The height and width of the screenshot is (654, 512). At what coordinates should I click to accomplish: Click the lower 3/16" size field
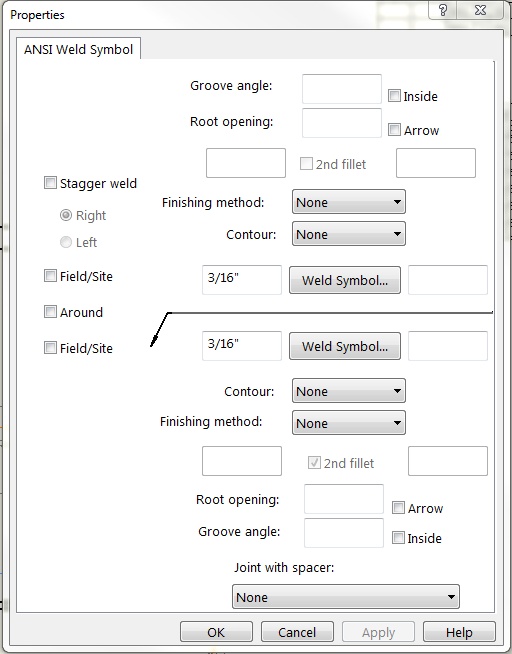(x=242, y=346)
